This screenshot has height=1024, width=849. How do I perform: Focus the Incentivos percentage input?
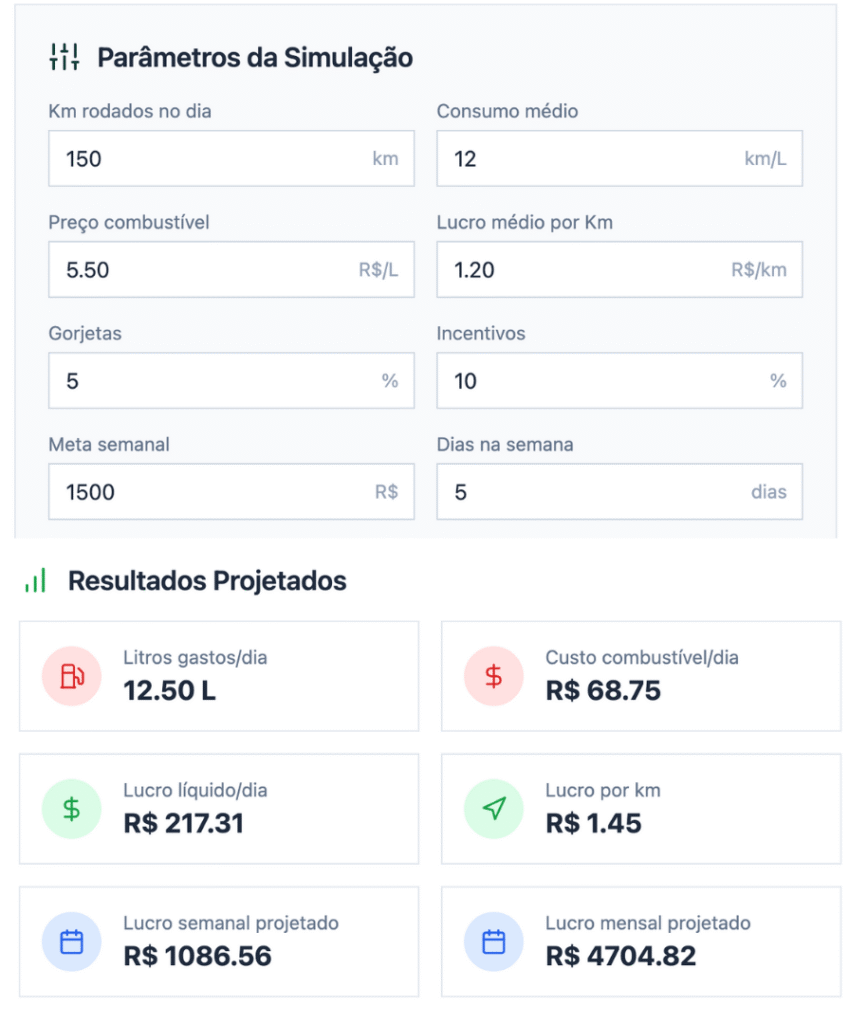click(x=600, y=381)
